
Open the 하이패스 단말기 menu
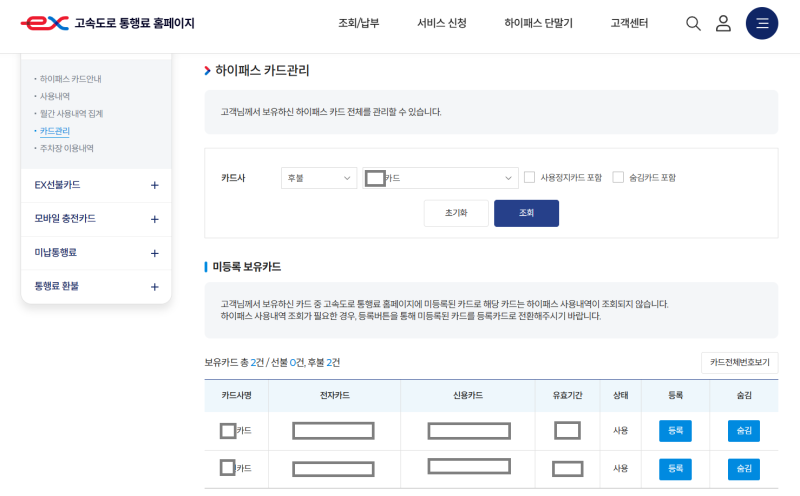point(538,23)
